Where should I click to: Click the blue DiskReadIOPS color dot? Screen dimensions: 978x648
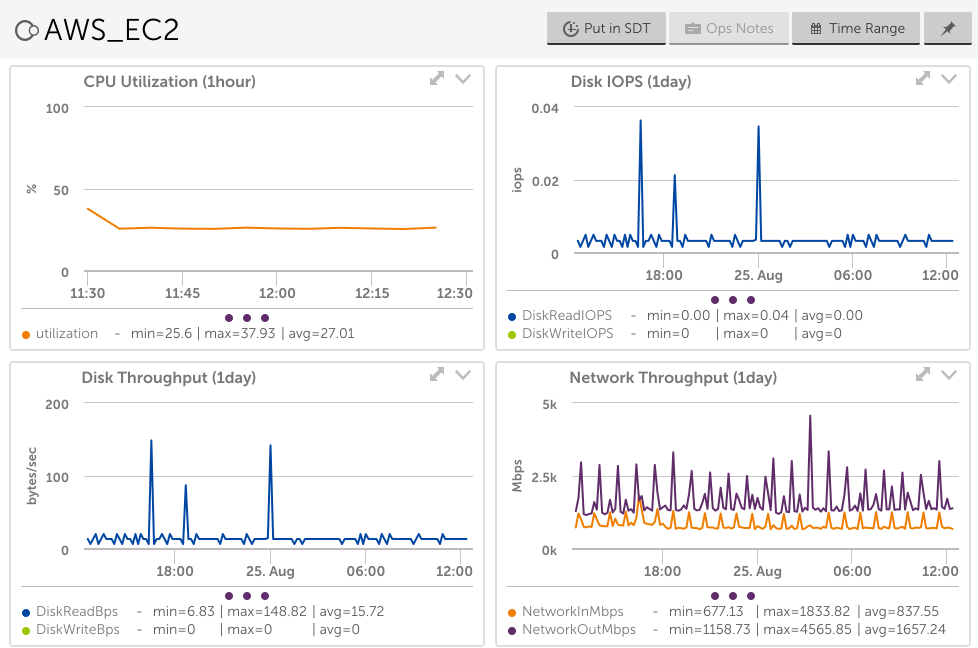pyautogui.click(x=512, y=317)
